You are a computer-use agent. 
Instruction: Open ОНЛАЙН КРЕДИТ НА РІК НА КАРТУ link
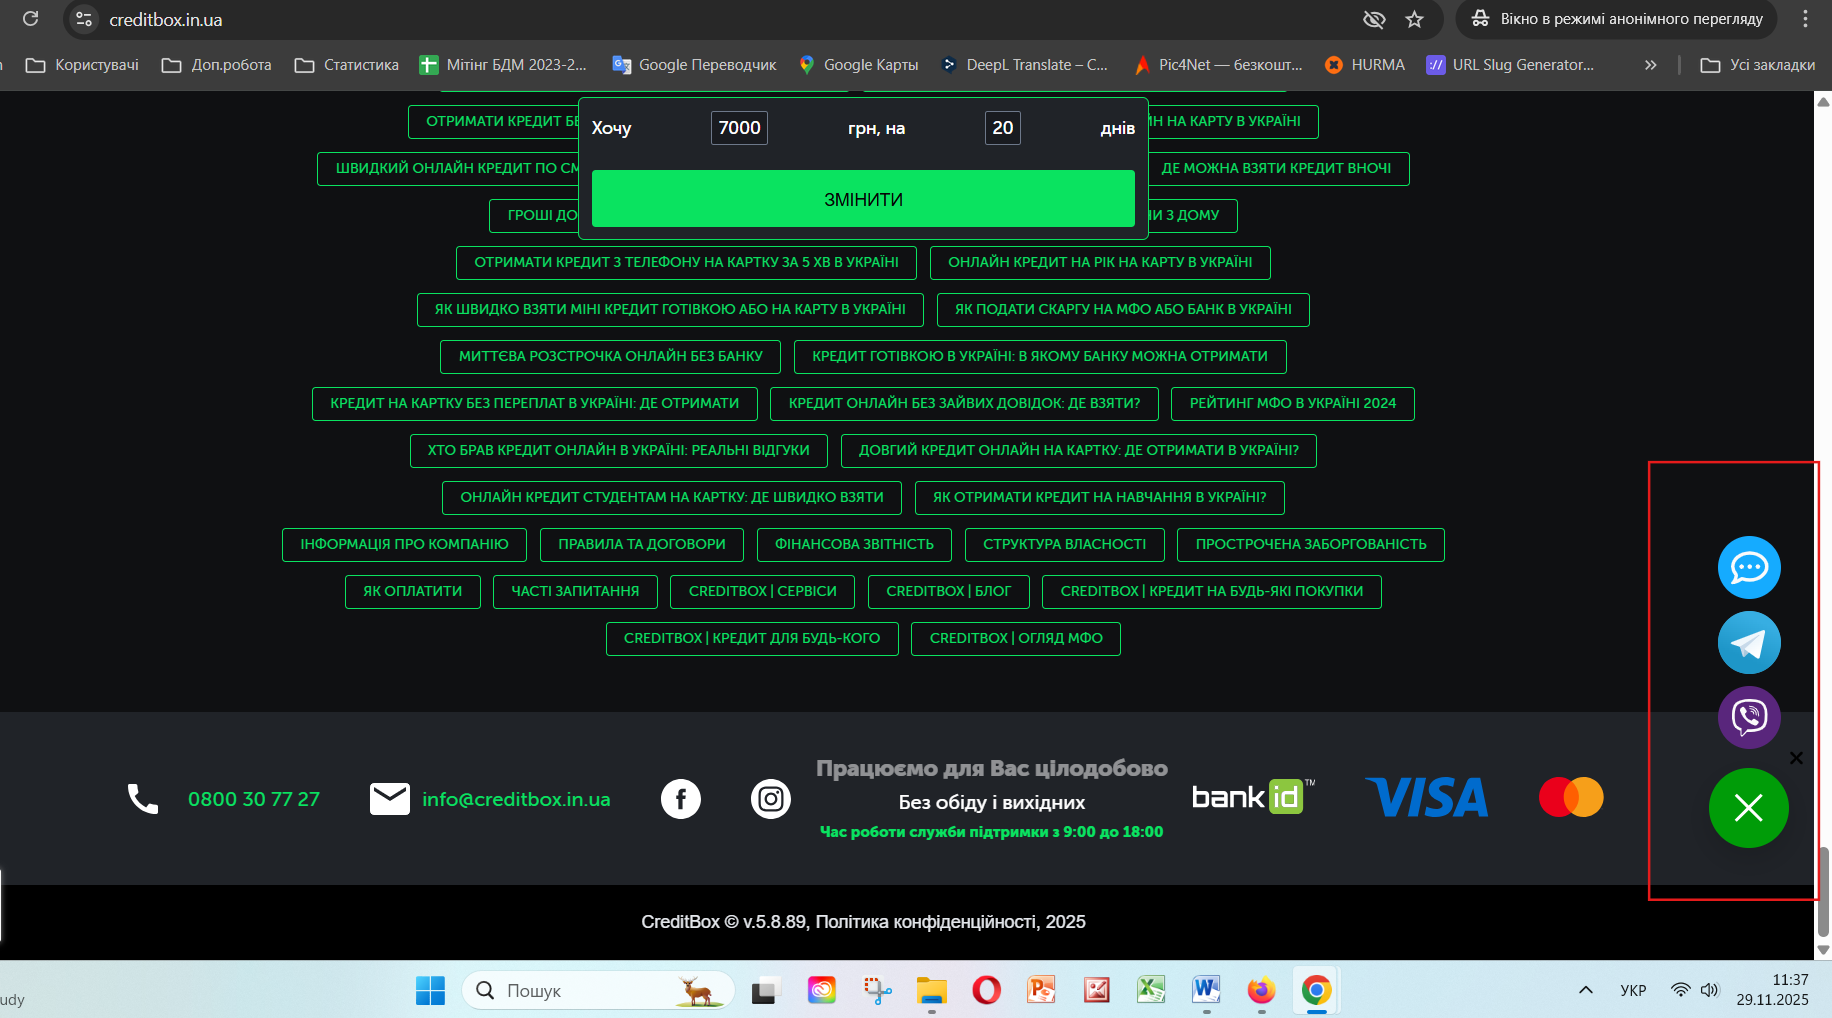click(x=1100, y=263)
